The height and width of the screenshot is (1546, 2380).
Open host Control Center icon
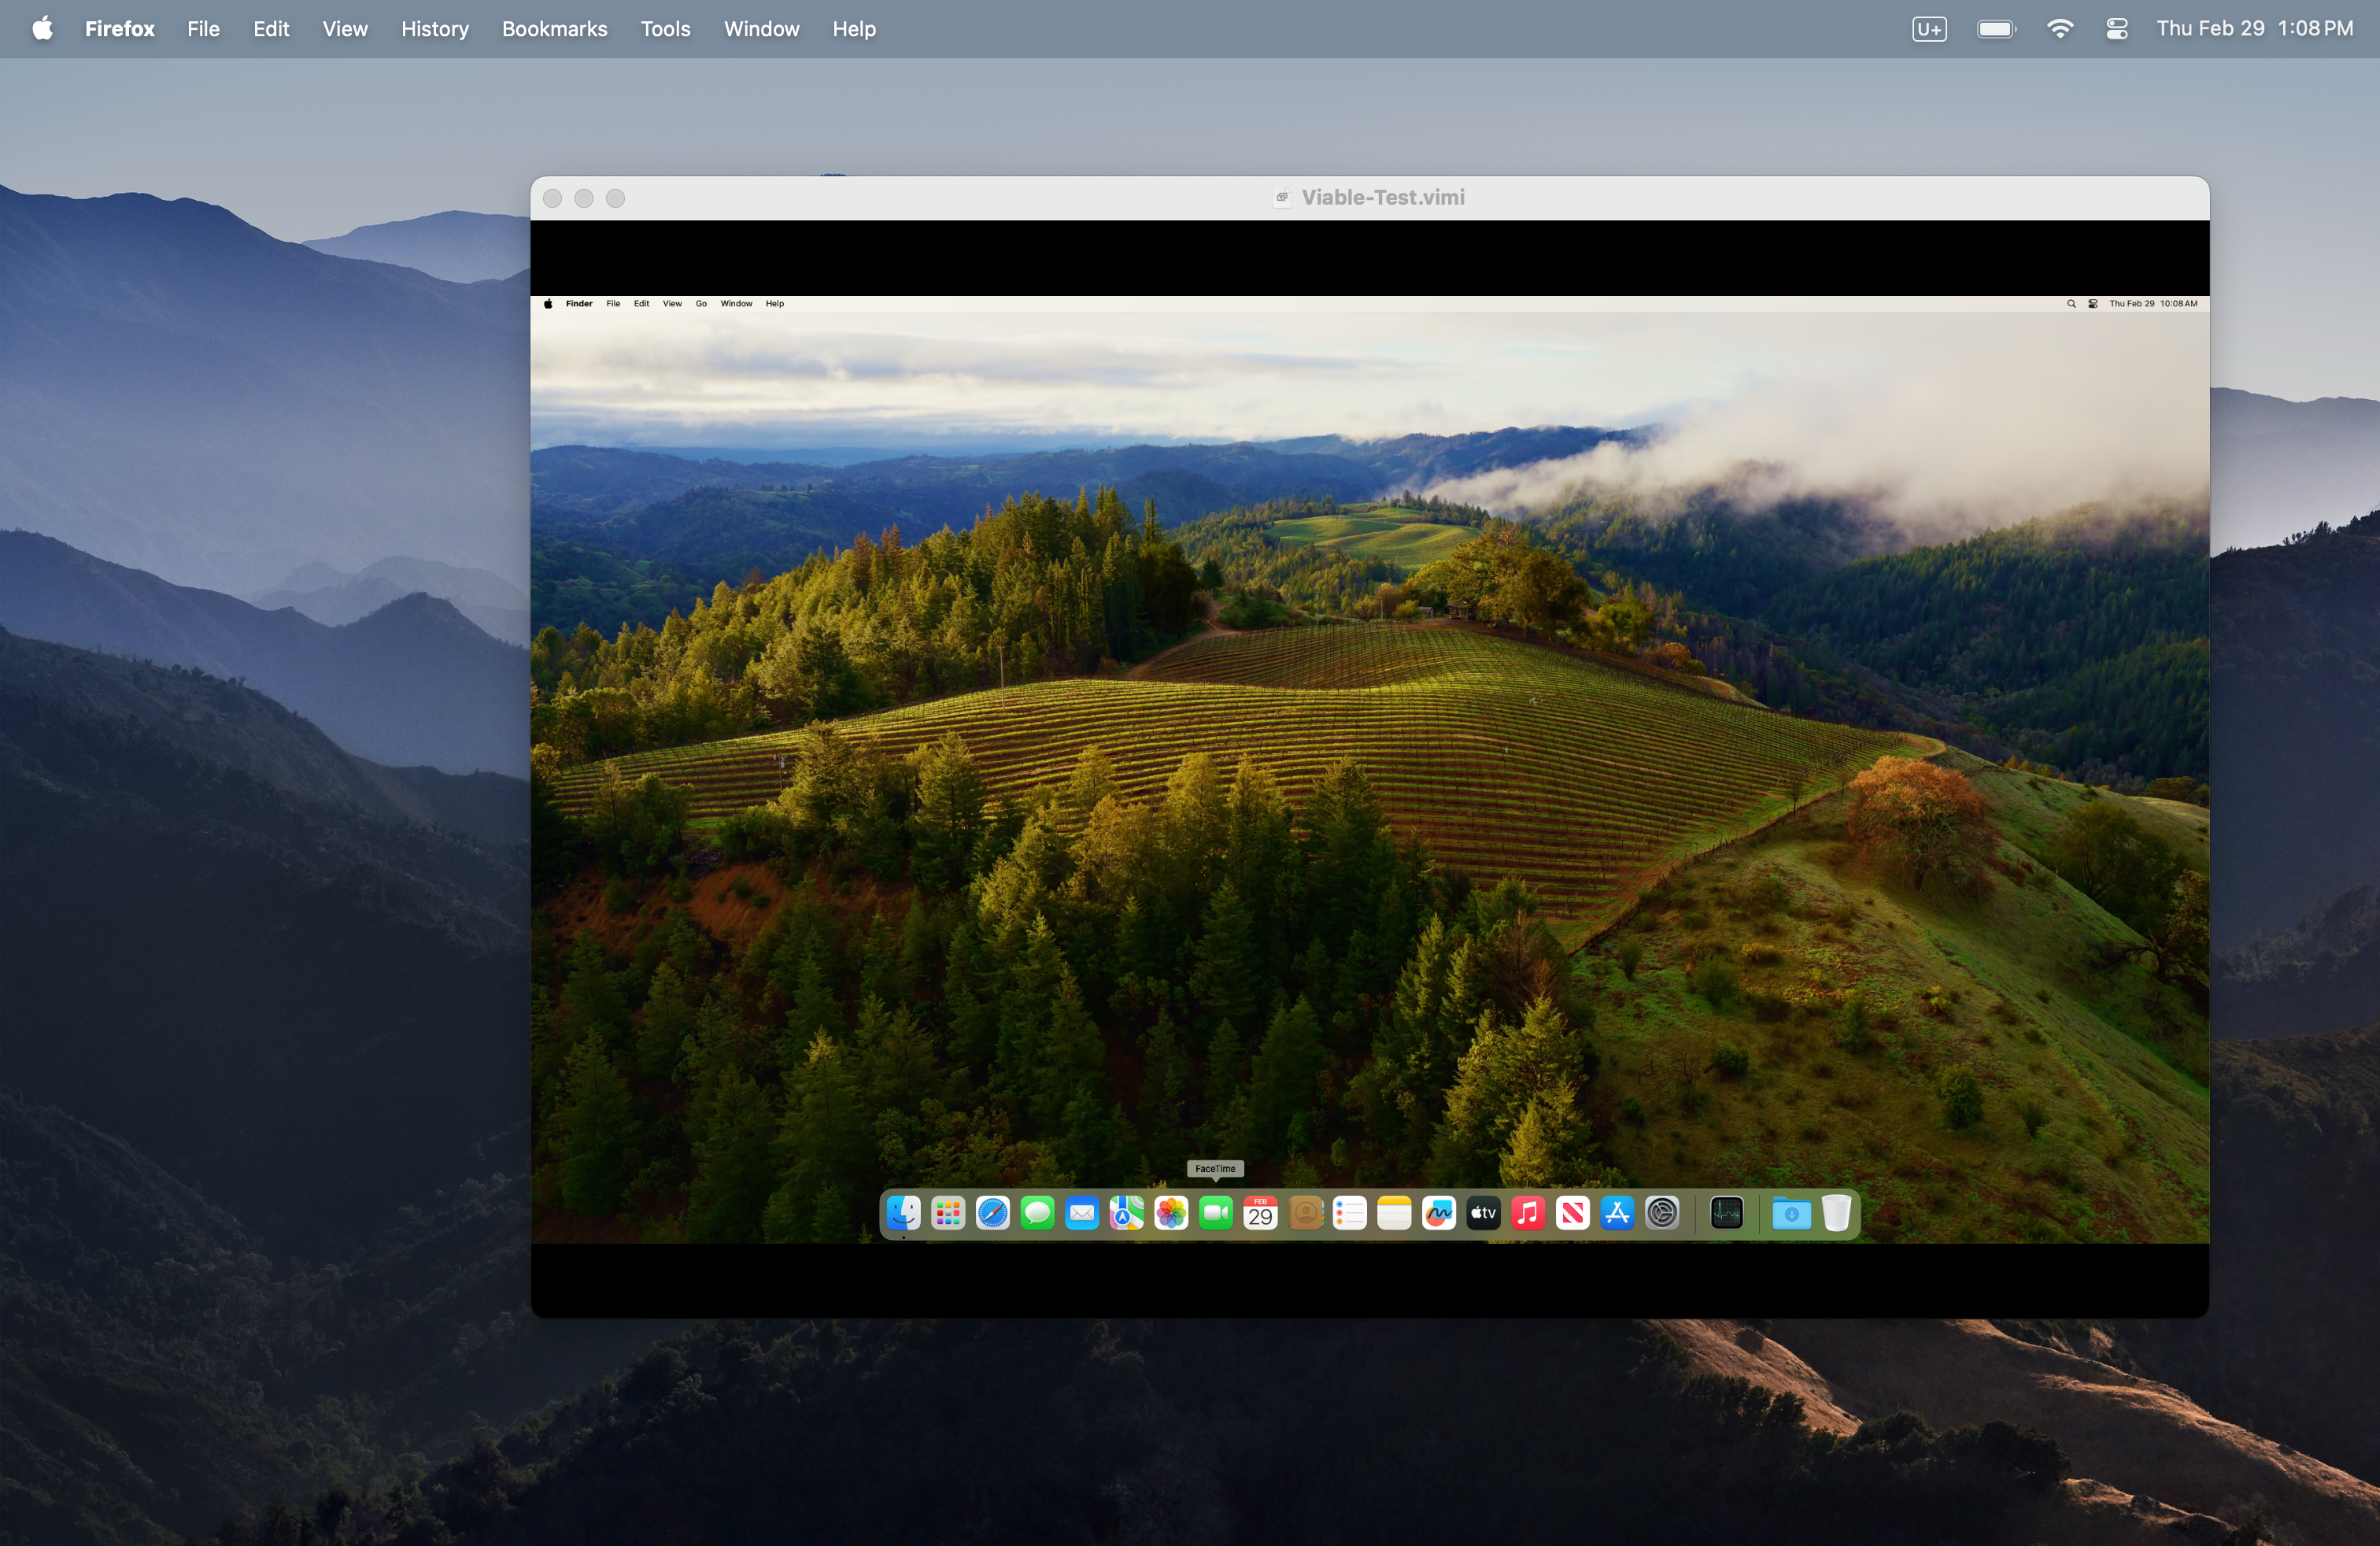(x=2117, y=29)
